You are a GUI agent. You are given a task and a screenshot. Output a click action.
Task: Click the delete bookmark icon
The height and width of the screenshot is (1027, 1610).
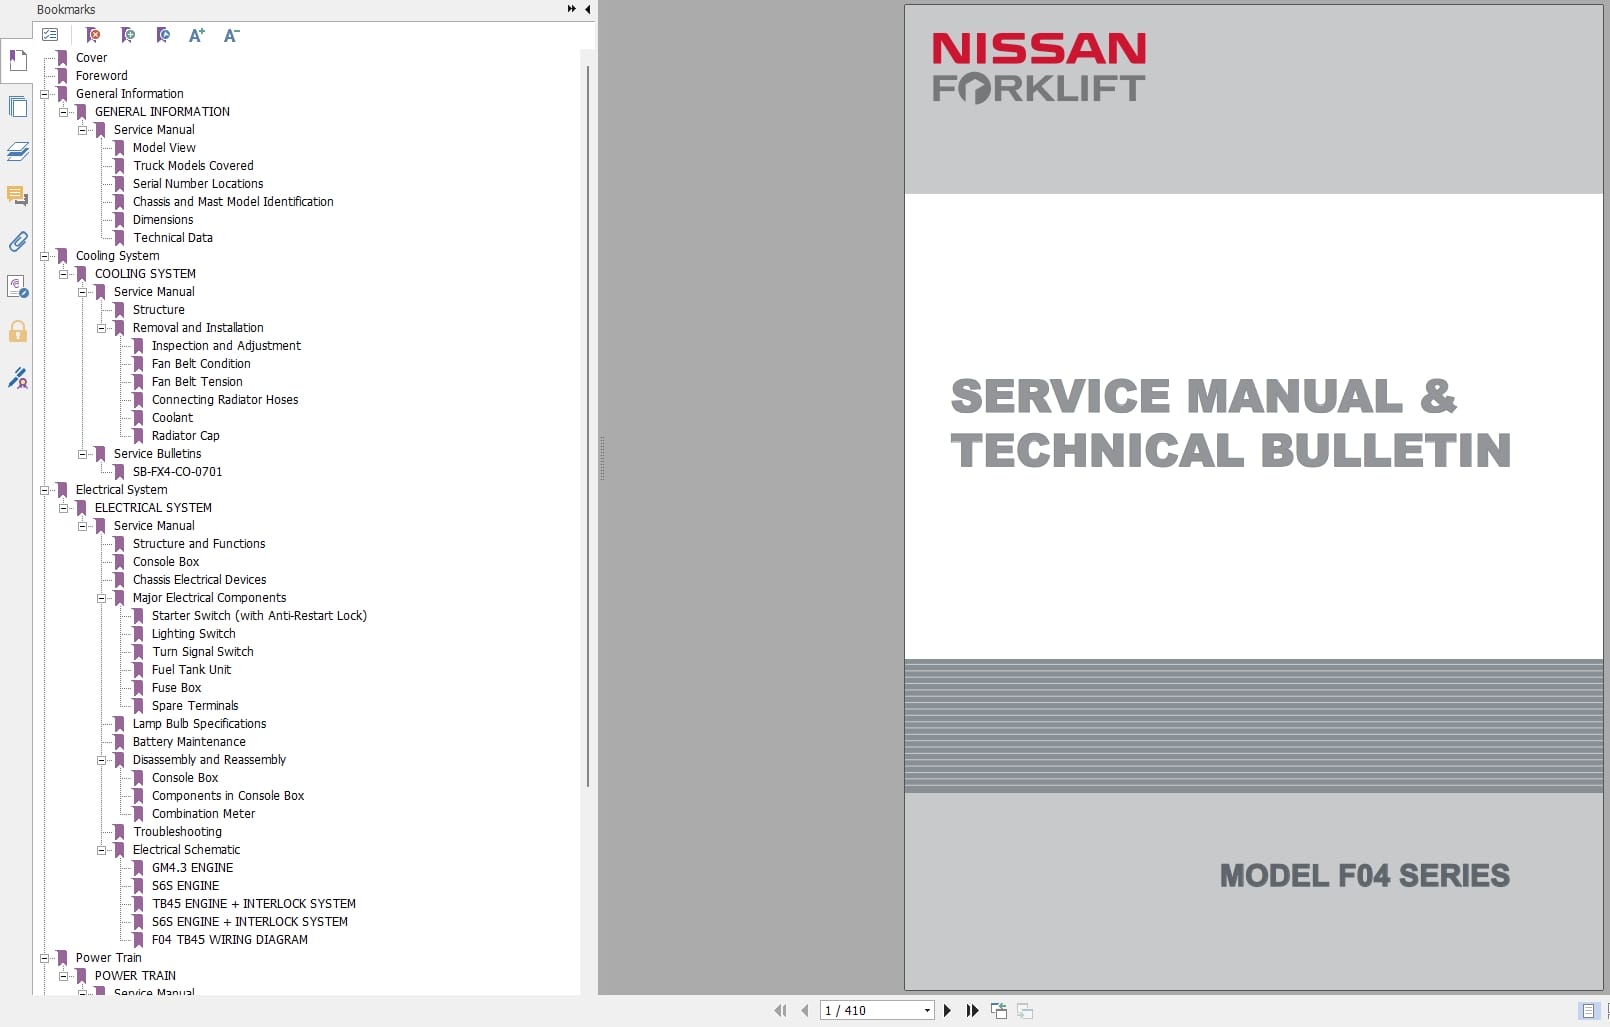[93, 35]
